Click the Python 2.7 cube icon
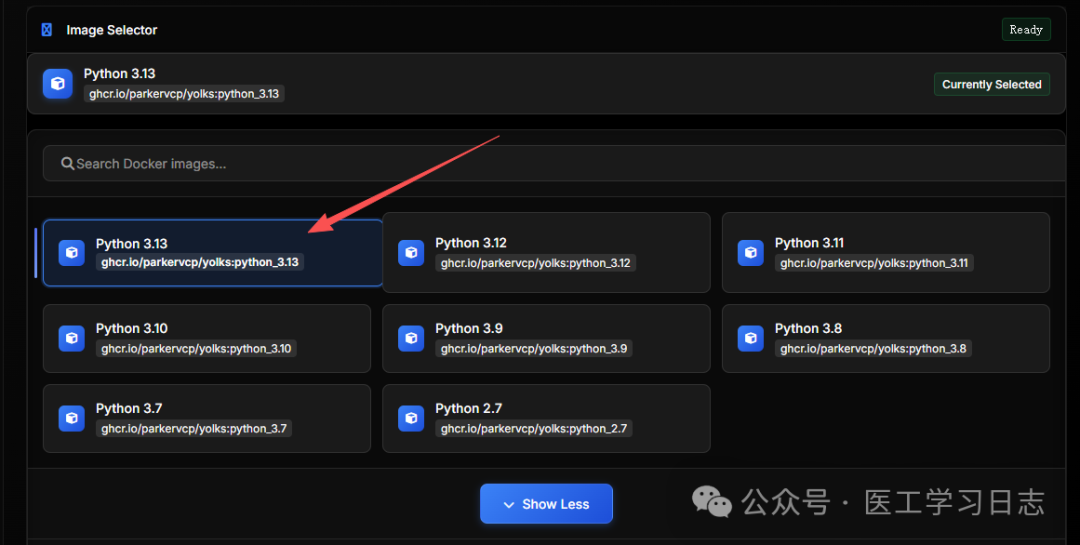The height and width of the screenshot is (545, 1080). click(x=411, y=418)
